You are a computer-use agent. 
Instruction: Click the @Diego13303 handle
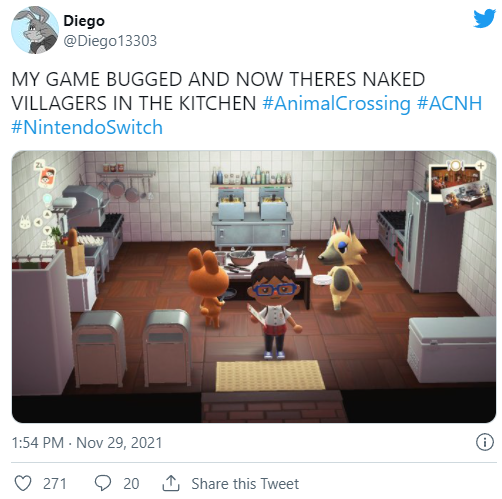(110, 41)
